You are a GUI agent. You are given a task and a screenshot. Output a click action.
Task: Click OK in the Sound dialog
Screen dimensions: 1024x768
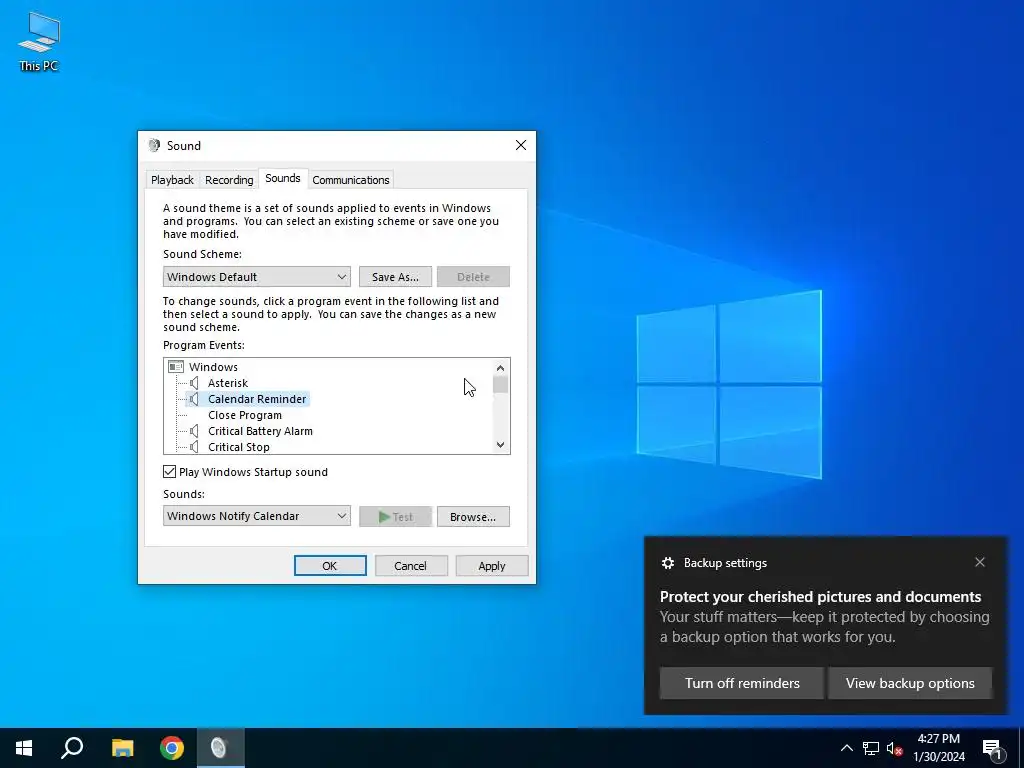click(330, 566)
